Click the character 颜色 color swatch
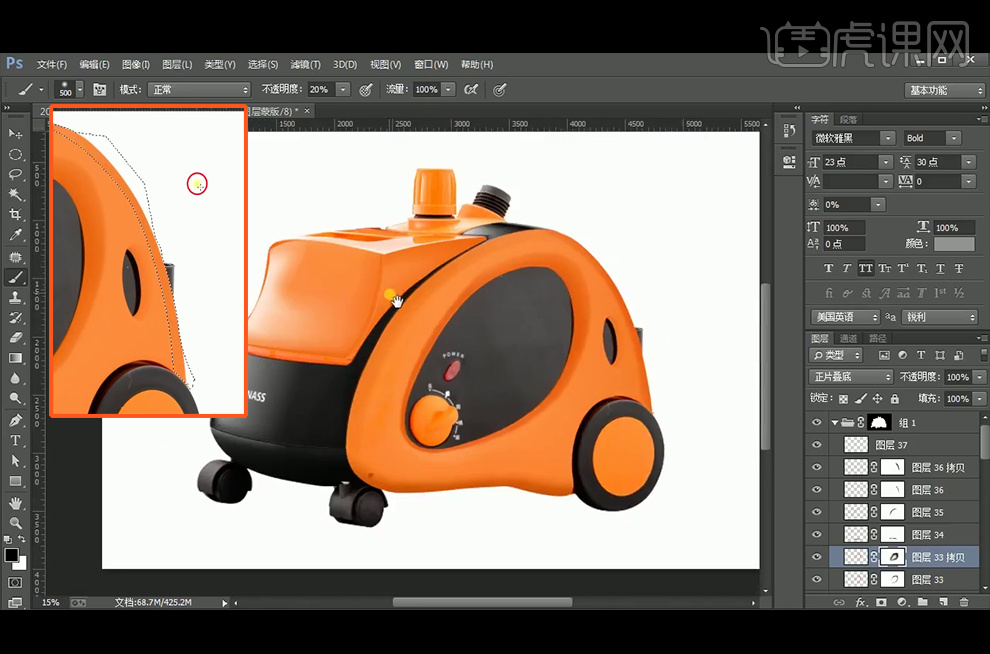This screenshot has height=654, width=990. (x=955, y=244)
